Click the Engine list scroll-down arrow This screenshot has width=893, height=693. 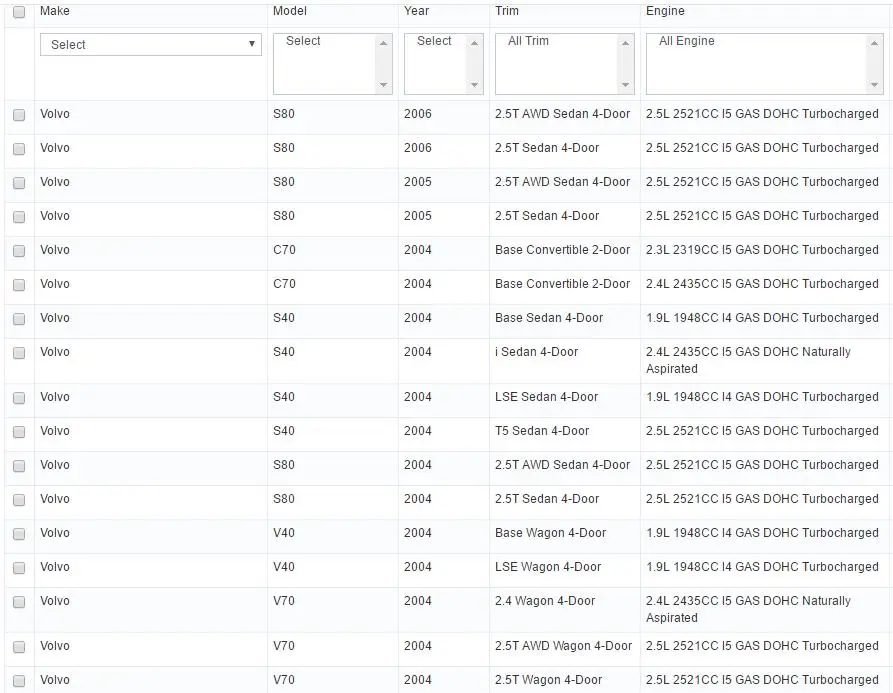(x=874, y=85)
